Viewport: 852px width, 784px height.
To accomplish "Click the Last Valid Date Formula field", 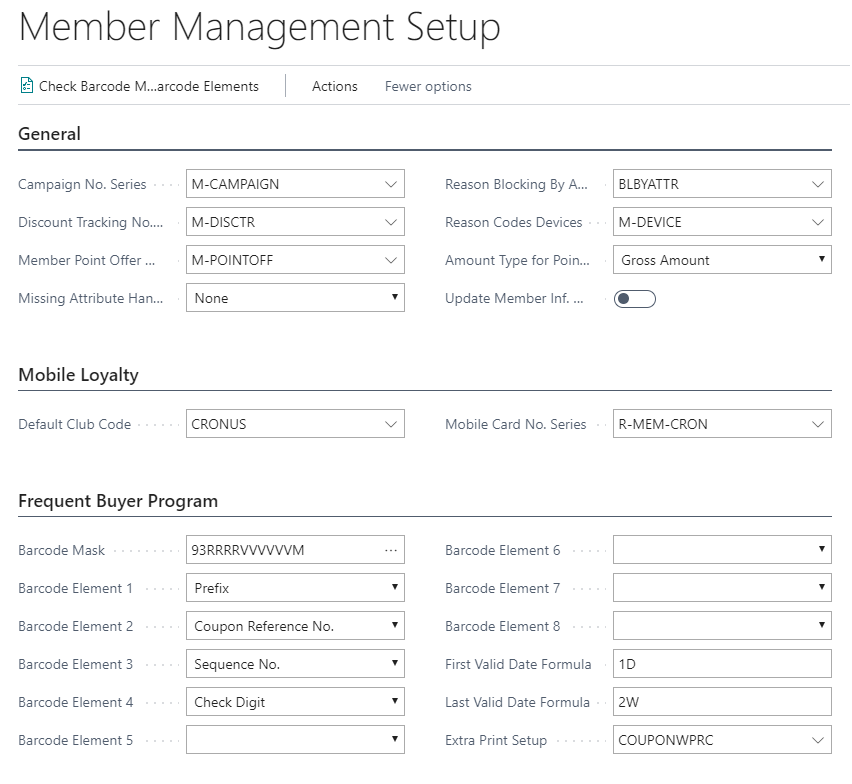I will [721, 702].
